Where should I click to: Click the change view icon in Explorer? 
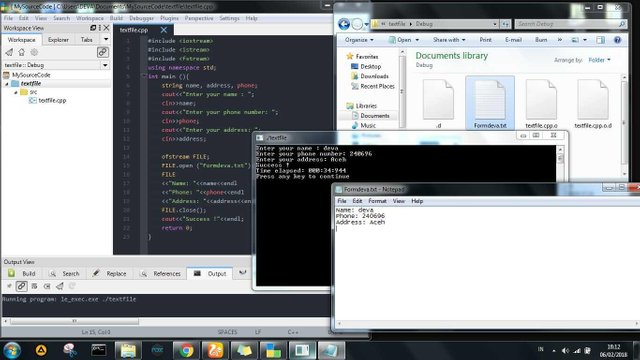[575, 40]
